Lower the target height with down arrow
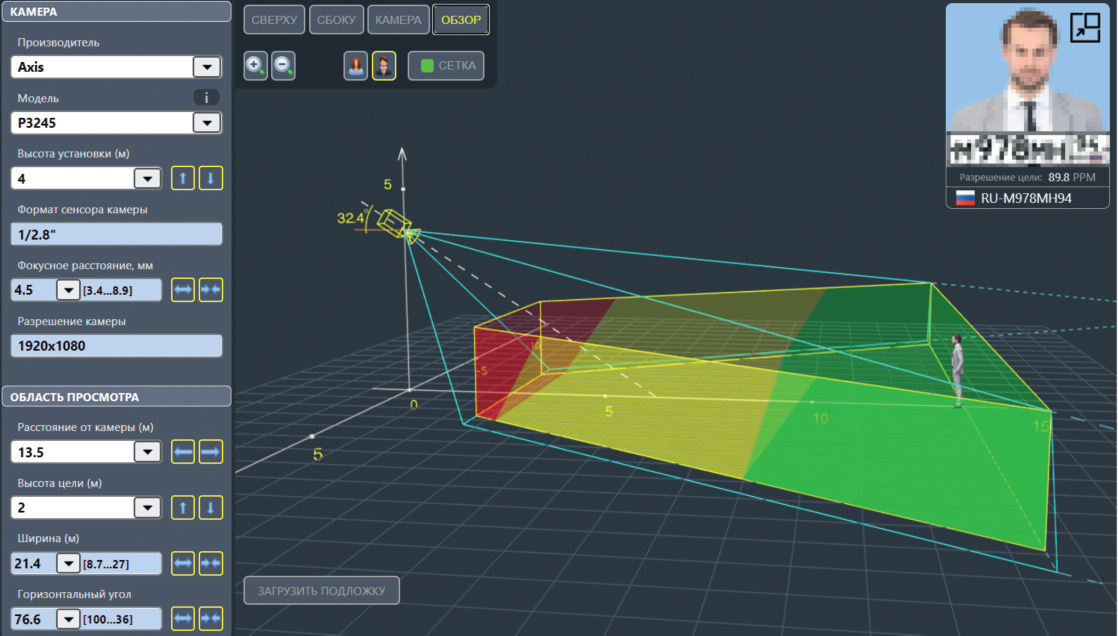Viewport: 1118px width, 636px height. click(x=210, y=508)
